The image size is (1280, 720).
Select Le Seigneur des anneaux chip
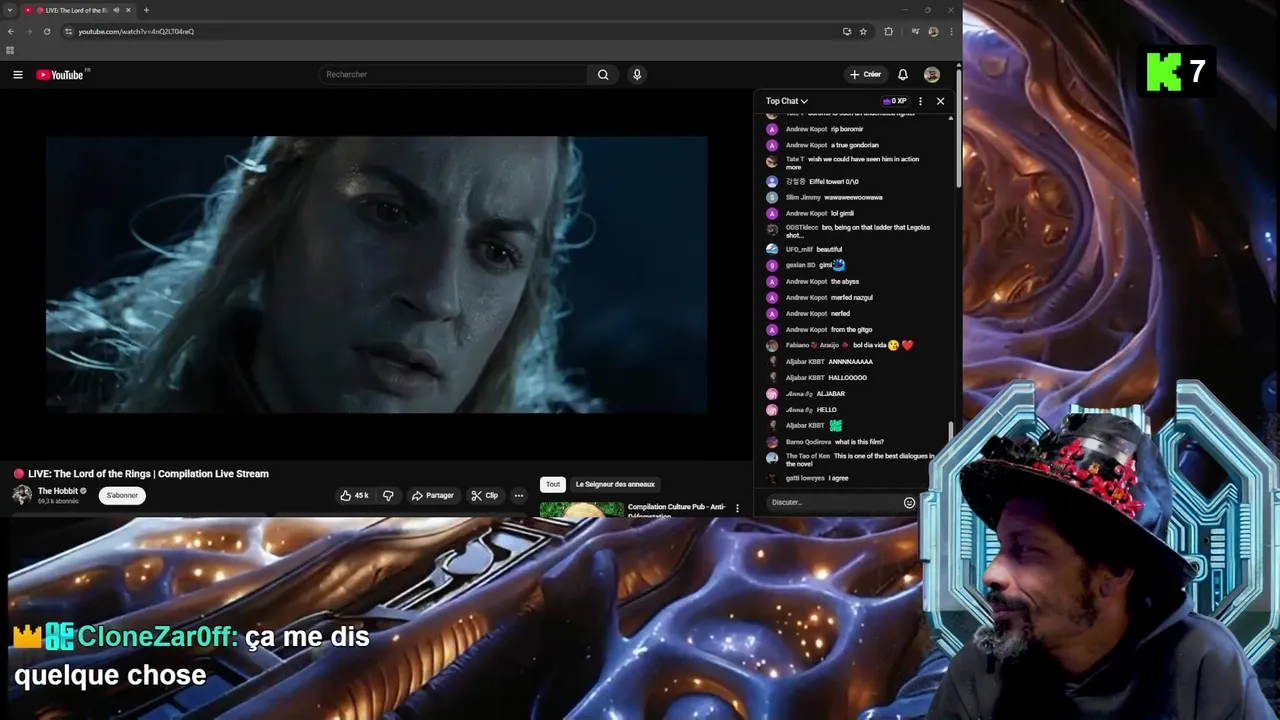coord(615,484)
